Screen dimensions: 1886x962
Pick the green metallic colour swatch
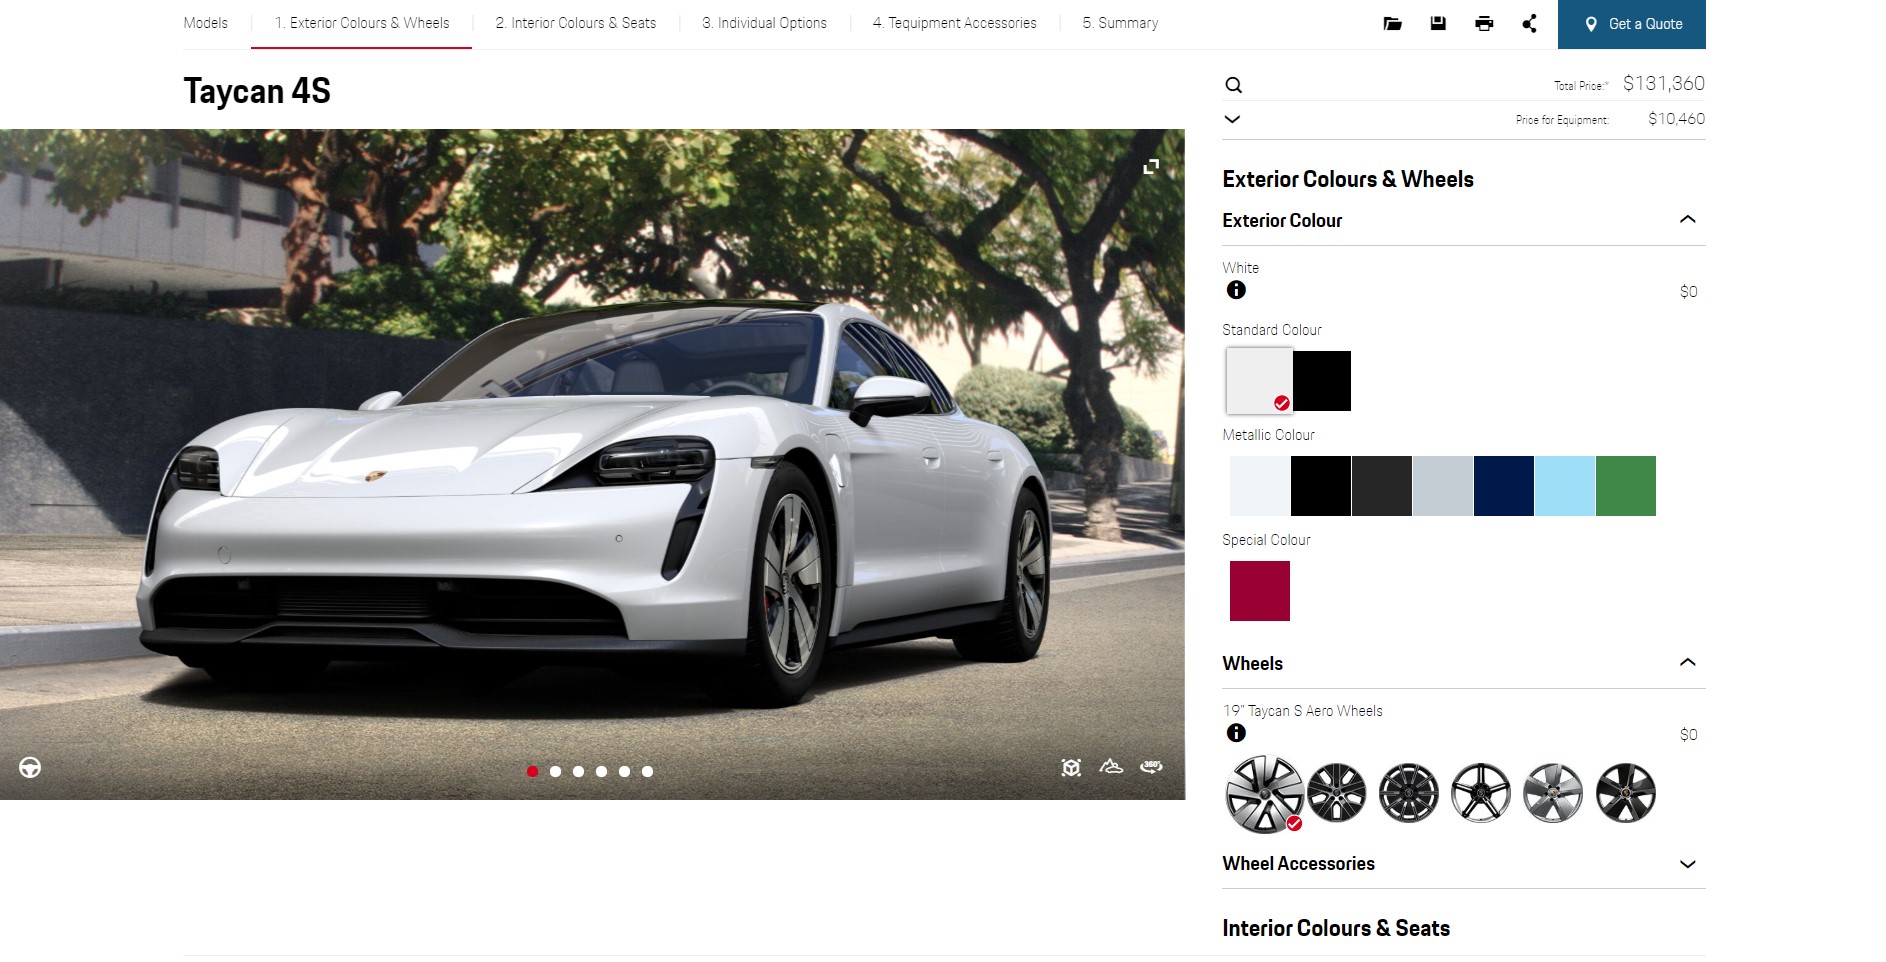(1625, 486)
